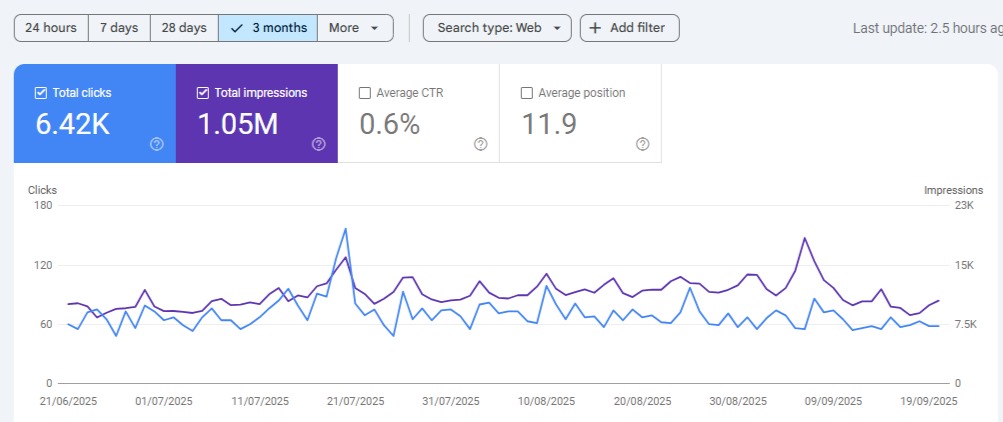1003x422 pixels.
Task: Open help icon on Average CTR card
Action: [480, 144]
